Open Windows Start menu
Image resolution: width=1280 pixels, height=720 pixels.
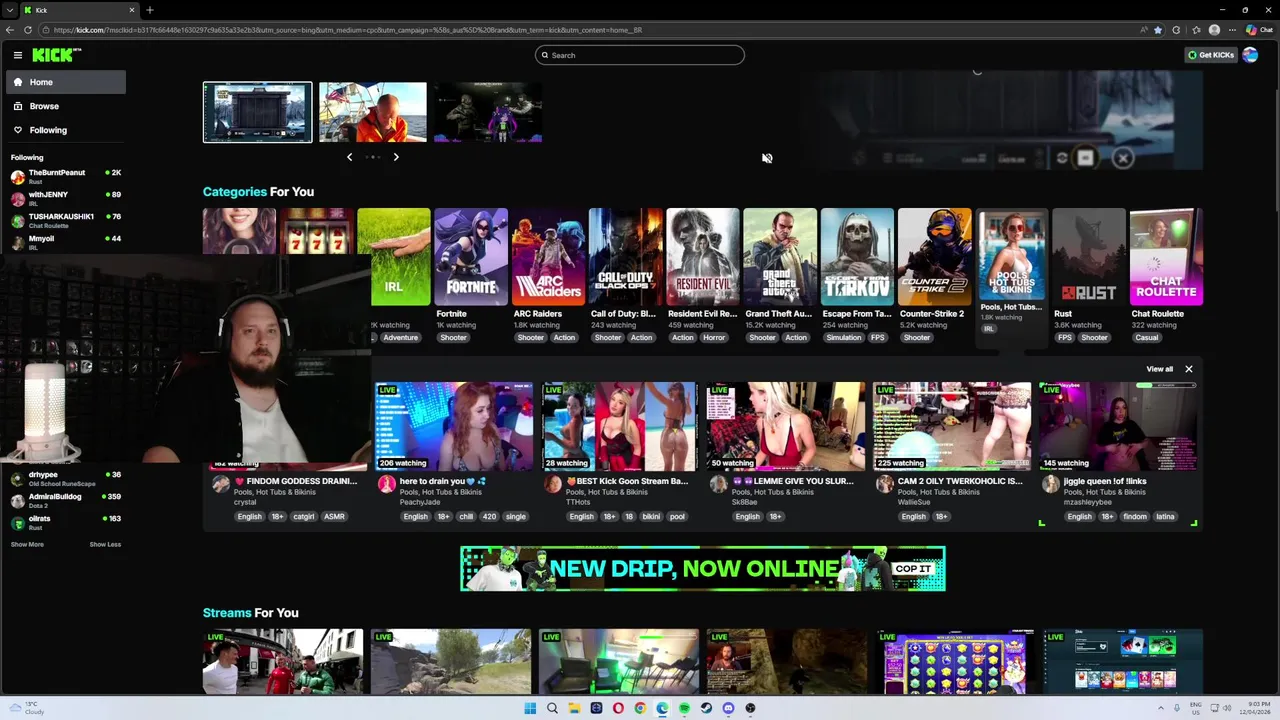tap(530, 708)
